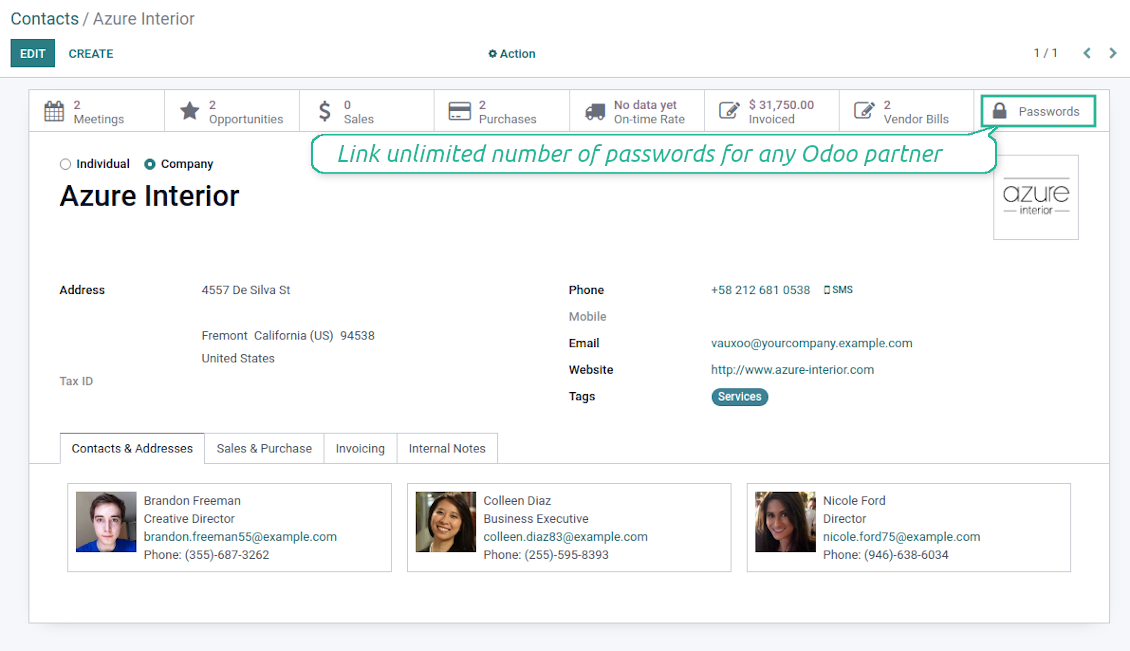Open Vendor Bills via the edit icon
This screenshot has width=1130, height=651.
(864, 111)
